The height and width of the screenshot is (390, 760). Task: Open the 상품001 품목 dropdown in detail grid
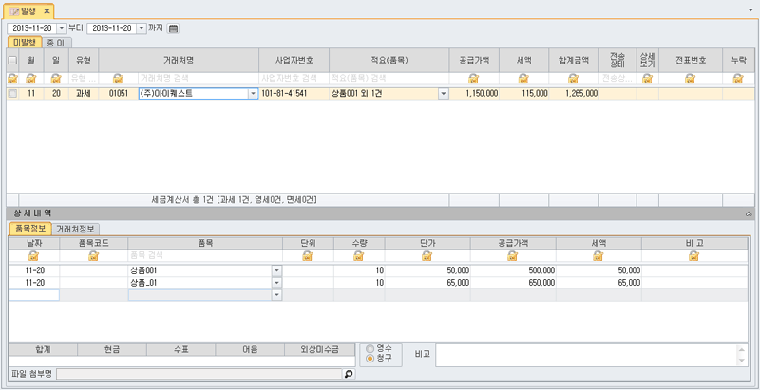(277, 270)
